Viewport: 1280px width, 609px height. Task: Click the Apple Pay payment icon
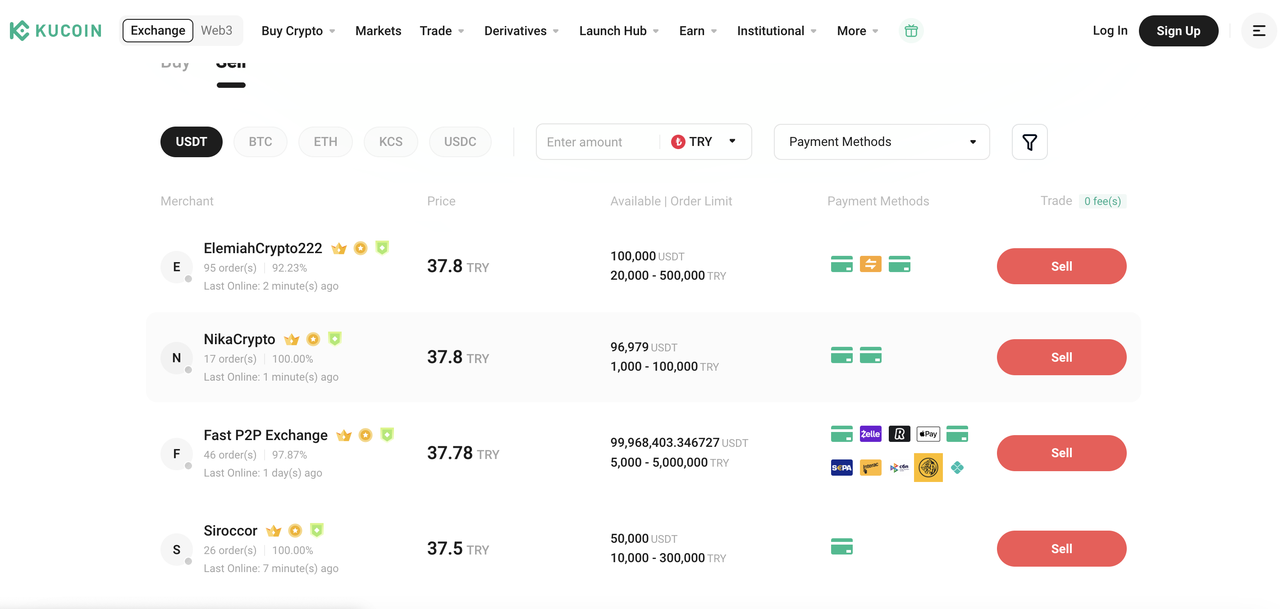[x=928, y=434]
